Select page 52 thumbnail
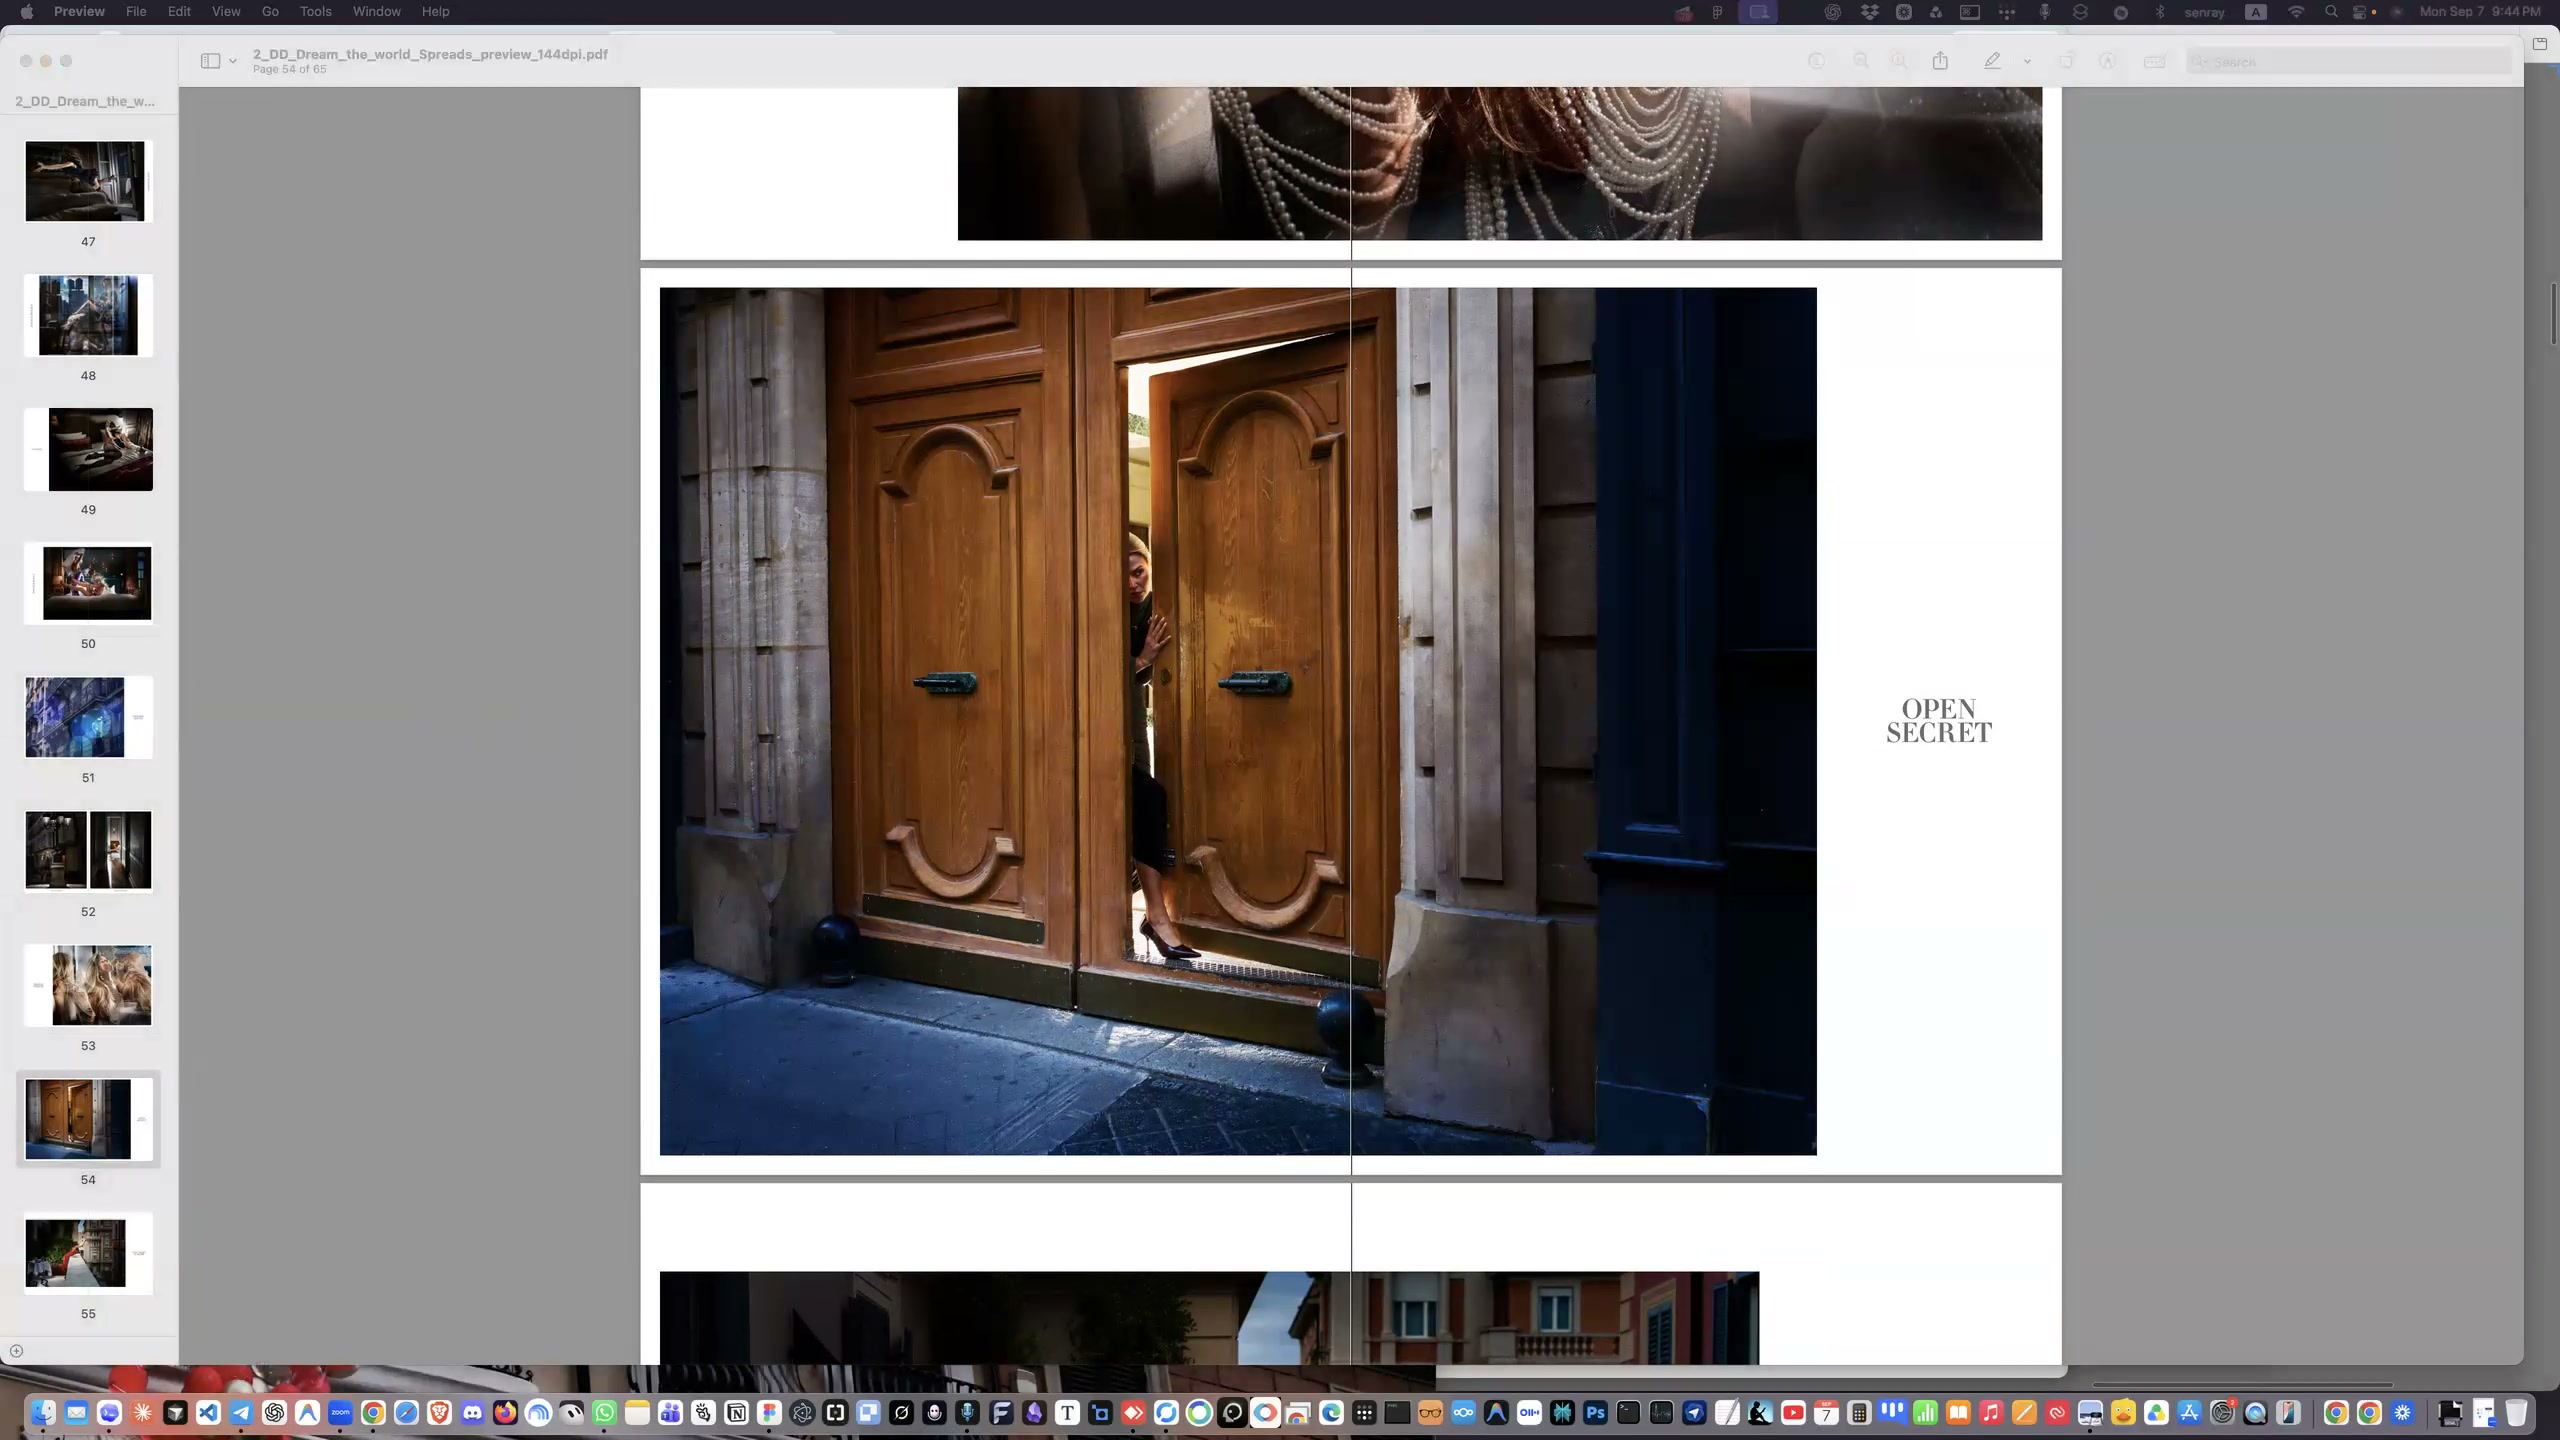2560x1440 pixels. (x=88, y=851)
